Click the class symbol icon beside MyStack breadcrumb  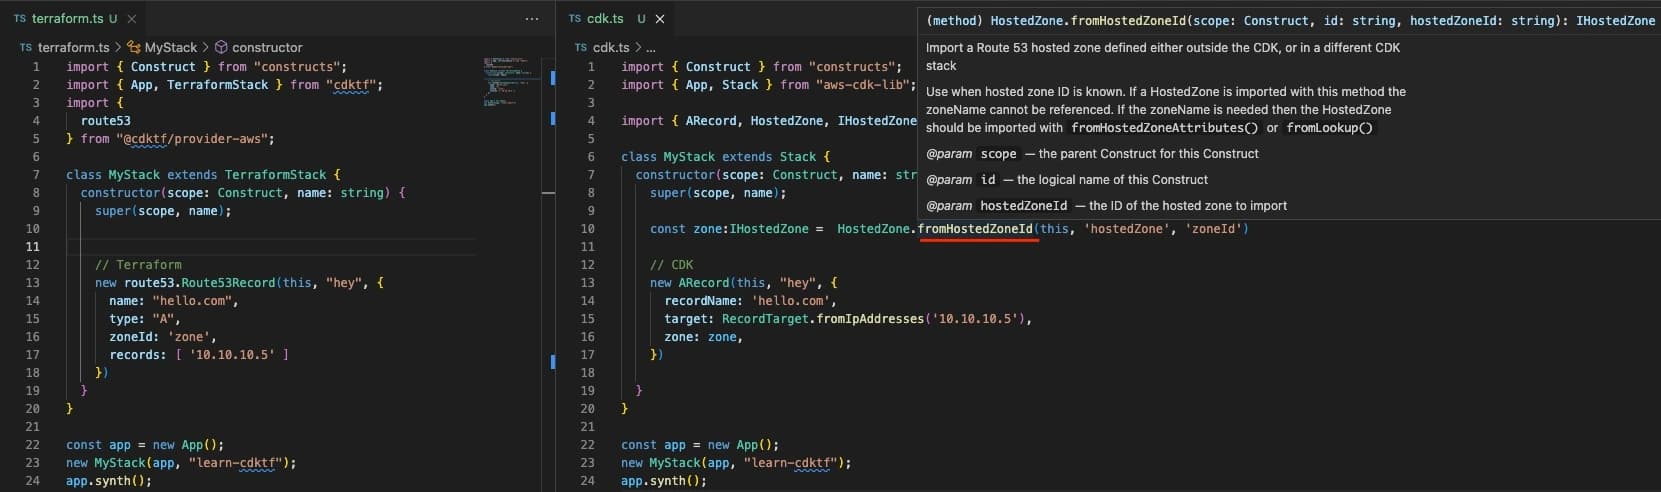134,47
